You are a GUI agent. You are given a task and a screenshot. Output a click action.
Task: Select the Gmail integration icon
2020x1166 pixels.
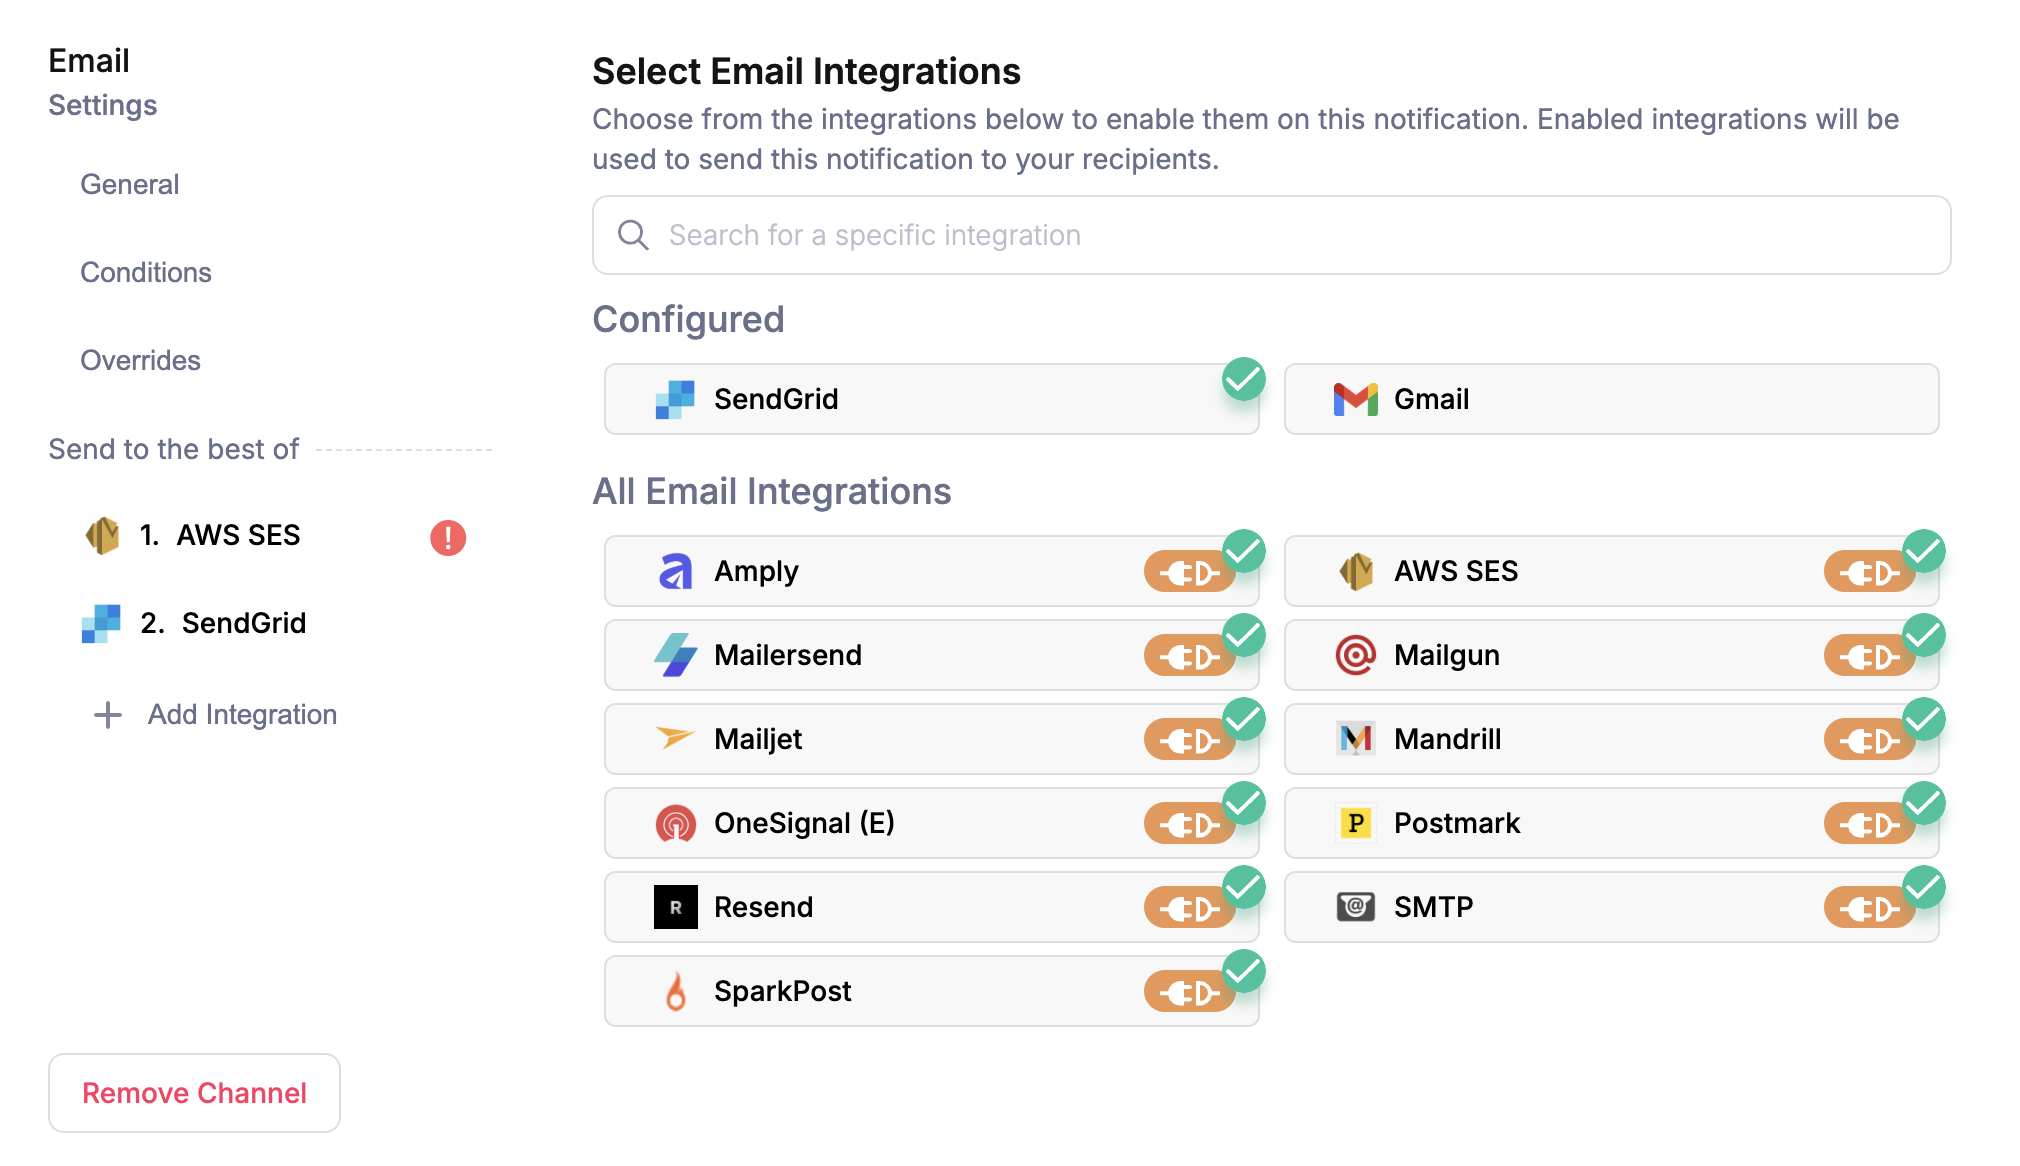point(1355,399)
